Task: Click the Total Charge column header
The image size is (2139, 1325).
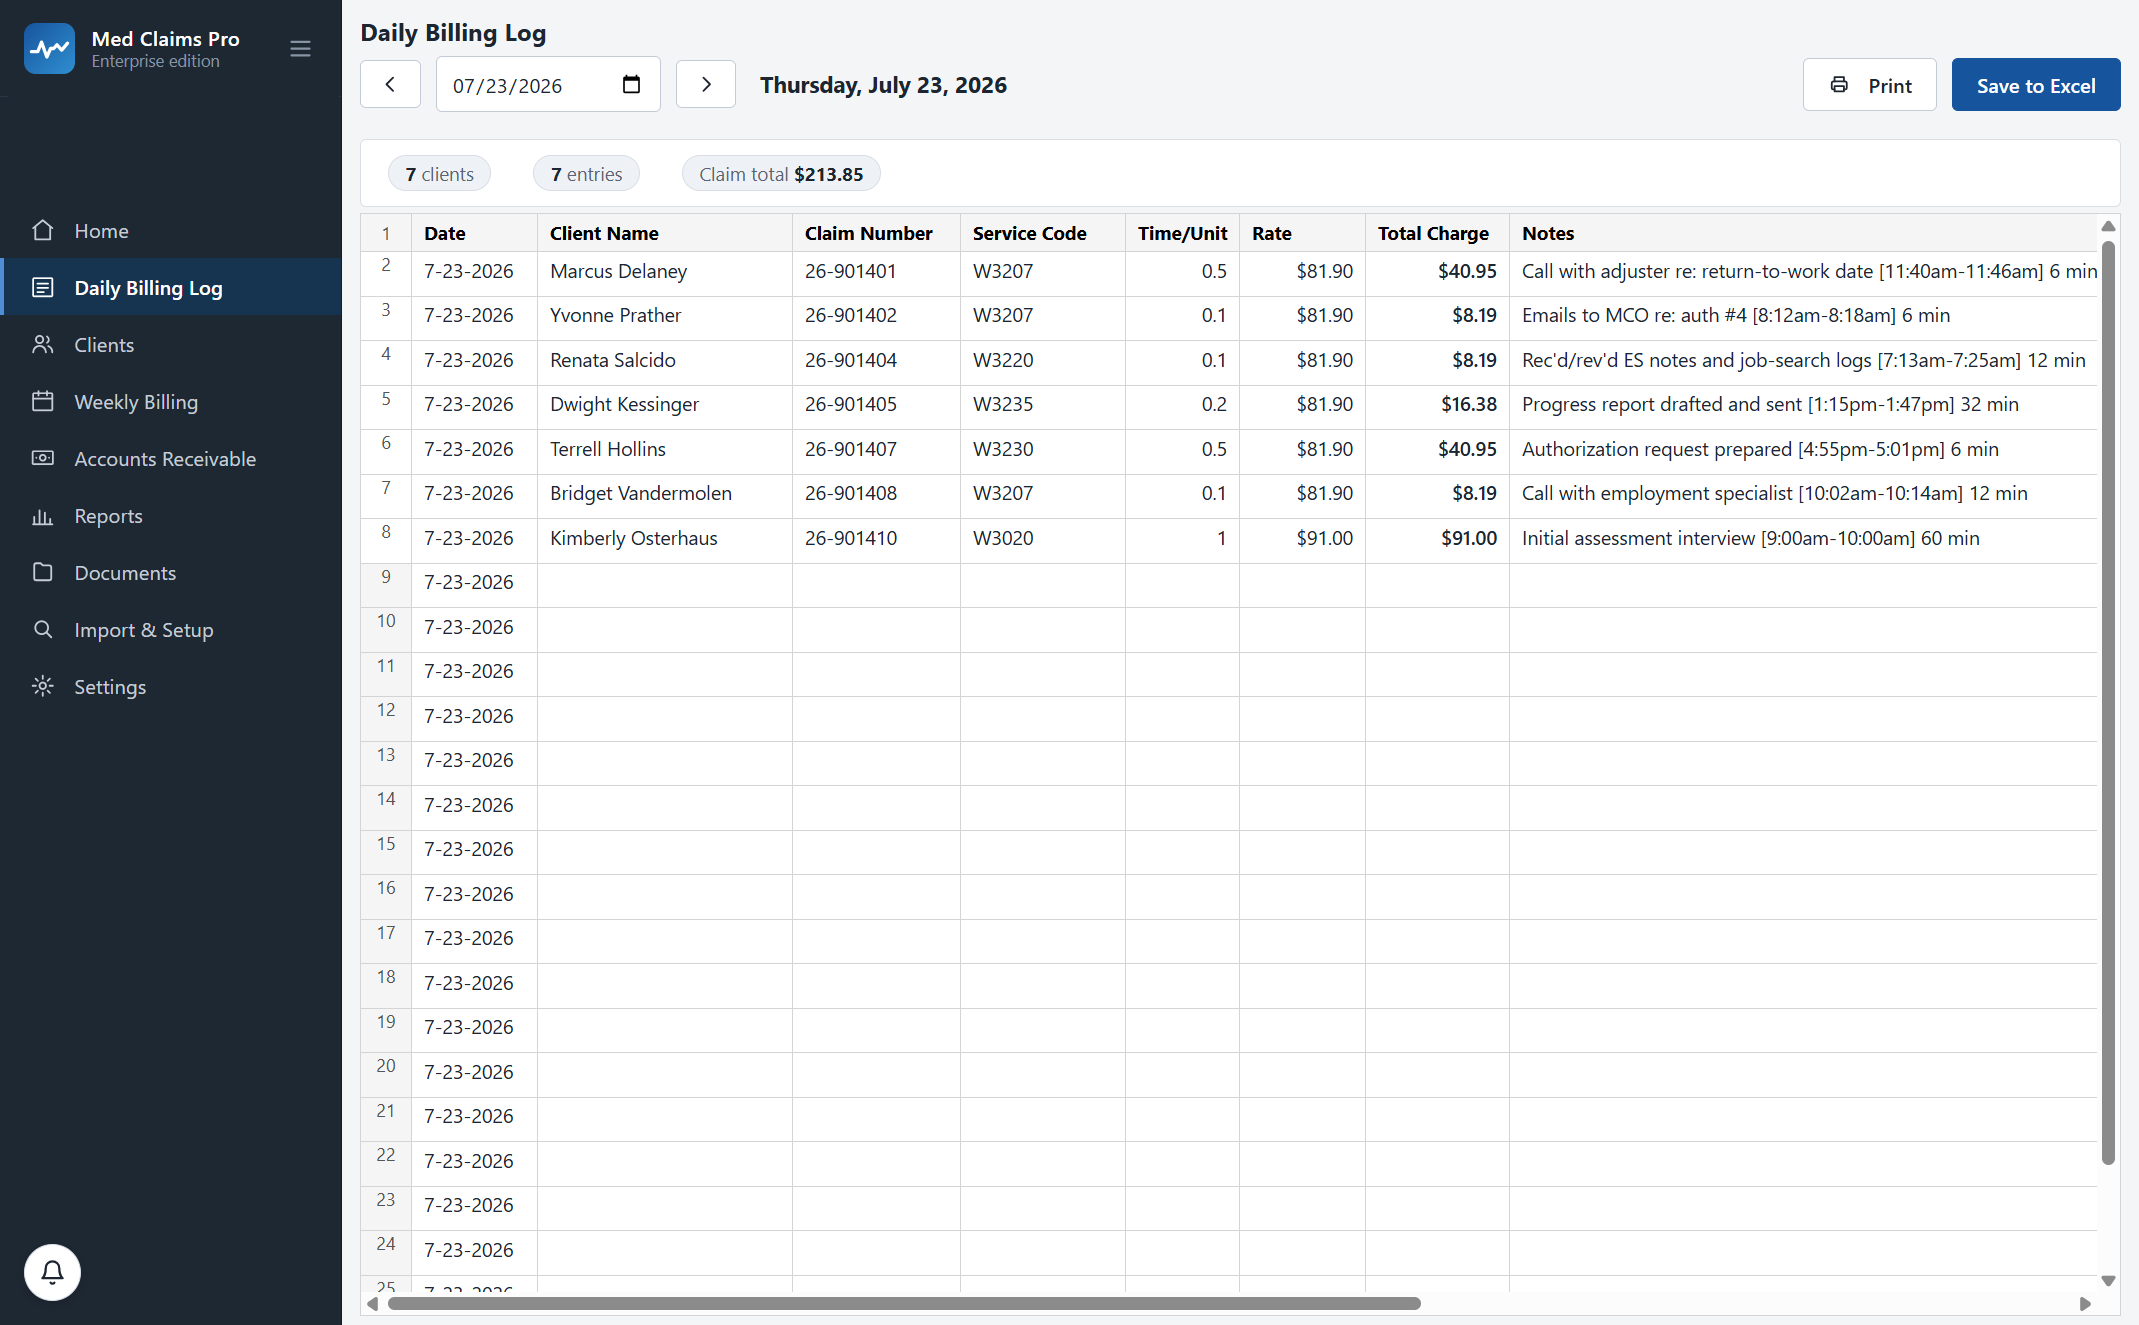Action: (x=1438, y=233)
